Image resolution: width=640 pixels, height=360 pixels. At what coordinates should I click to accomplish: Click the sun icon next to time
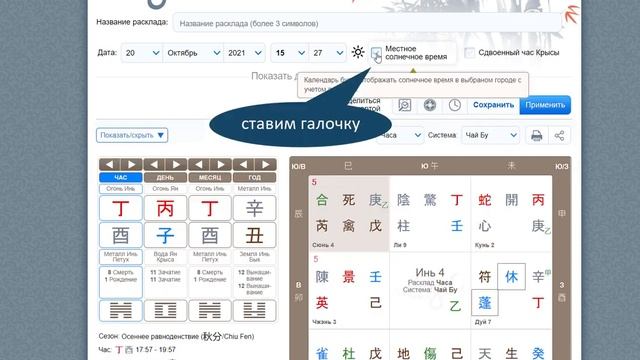[x=358, y=52]
